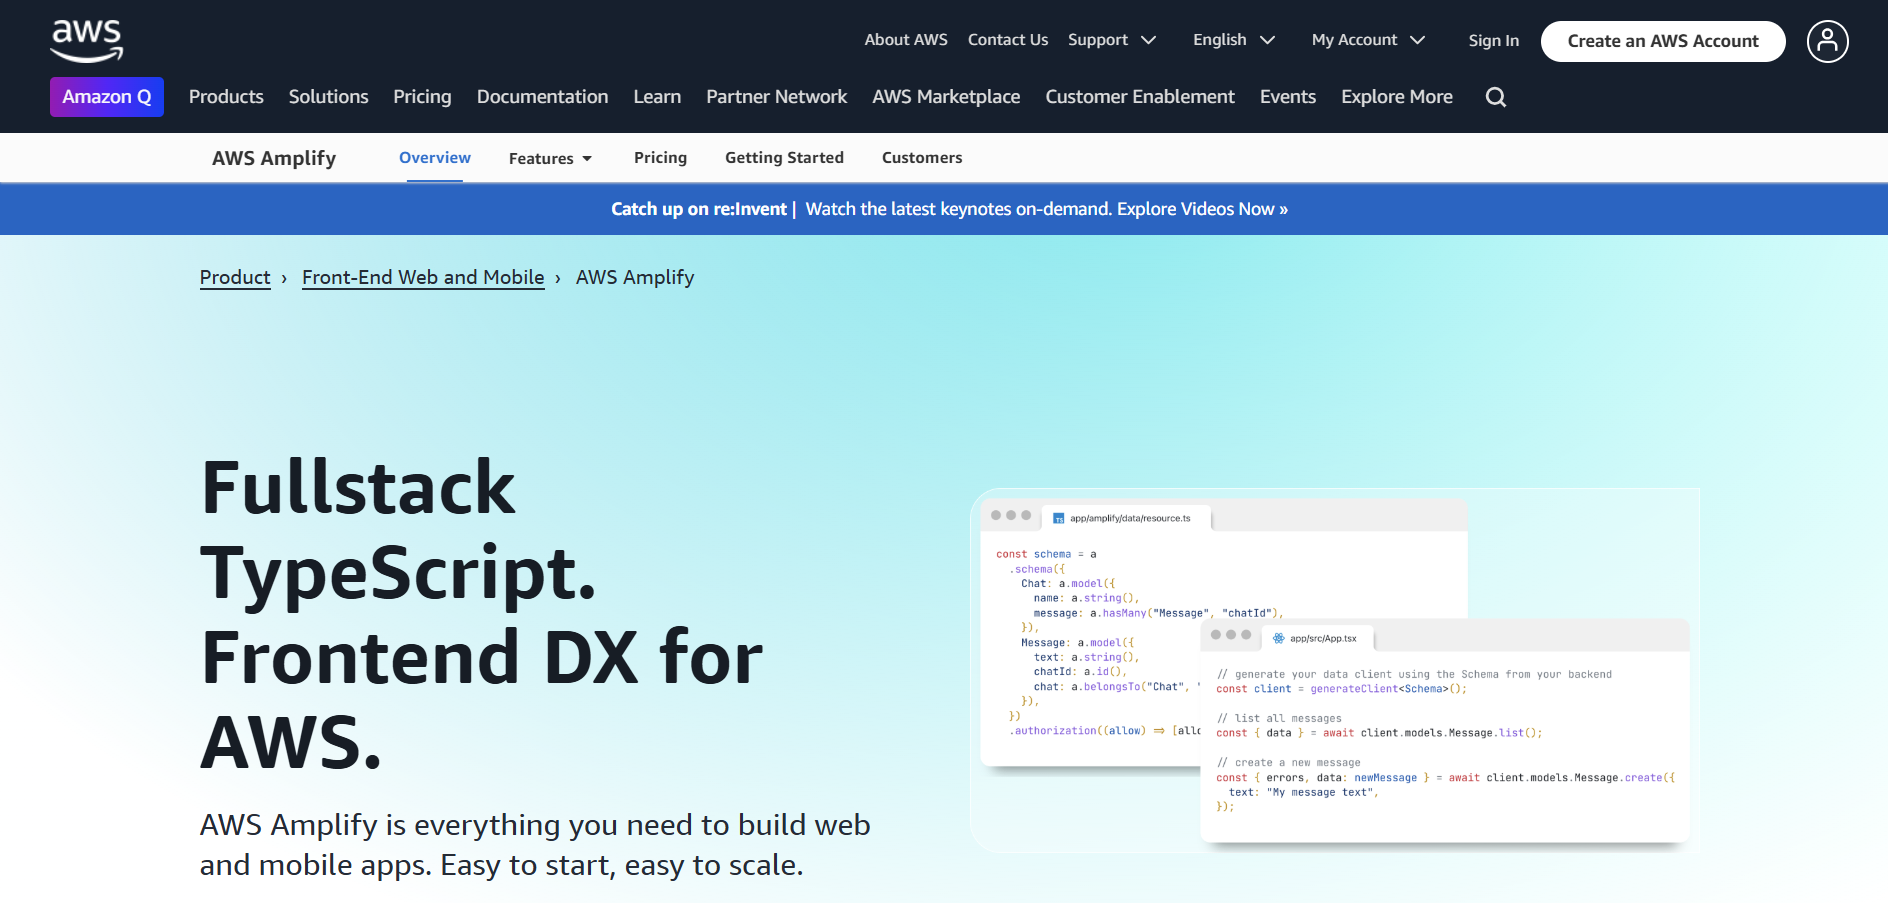Click the user profile avatar icon

point(1827,41)
